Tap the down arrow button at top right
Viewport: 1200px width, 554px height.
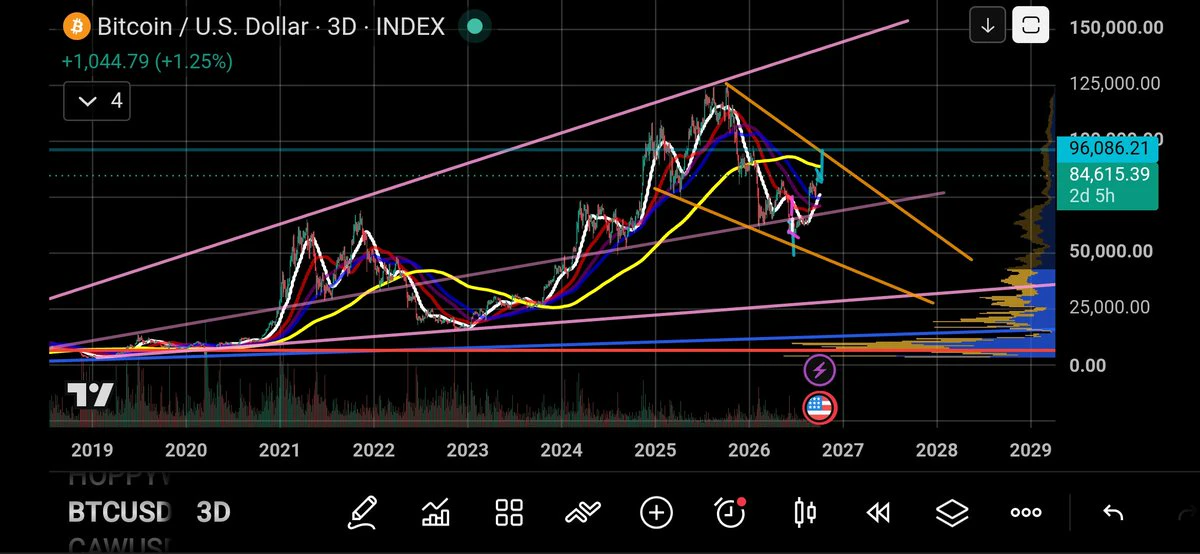click(988, 26)
